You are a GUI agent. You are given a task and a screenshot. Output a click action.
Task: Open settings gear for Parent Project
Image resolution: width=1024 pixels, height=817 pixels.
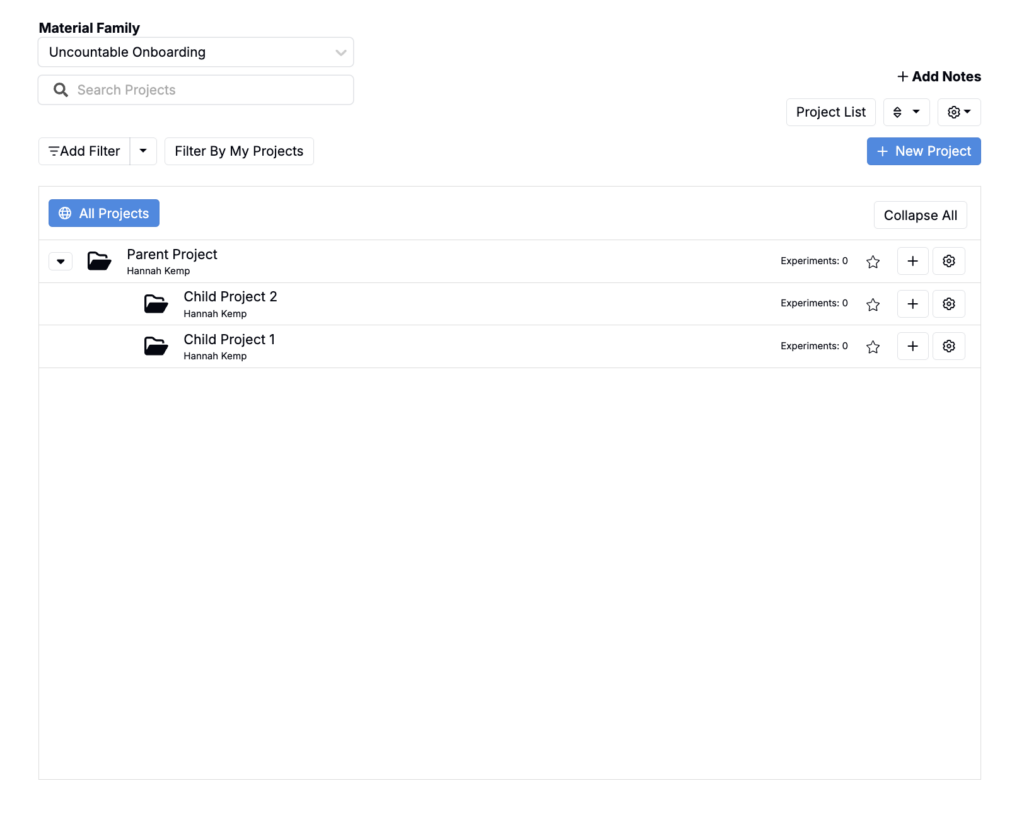949,261
